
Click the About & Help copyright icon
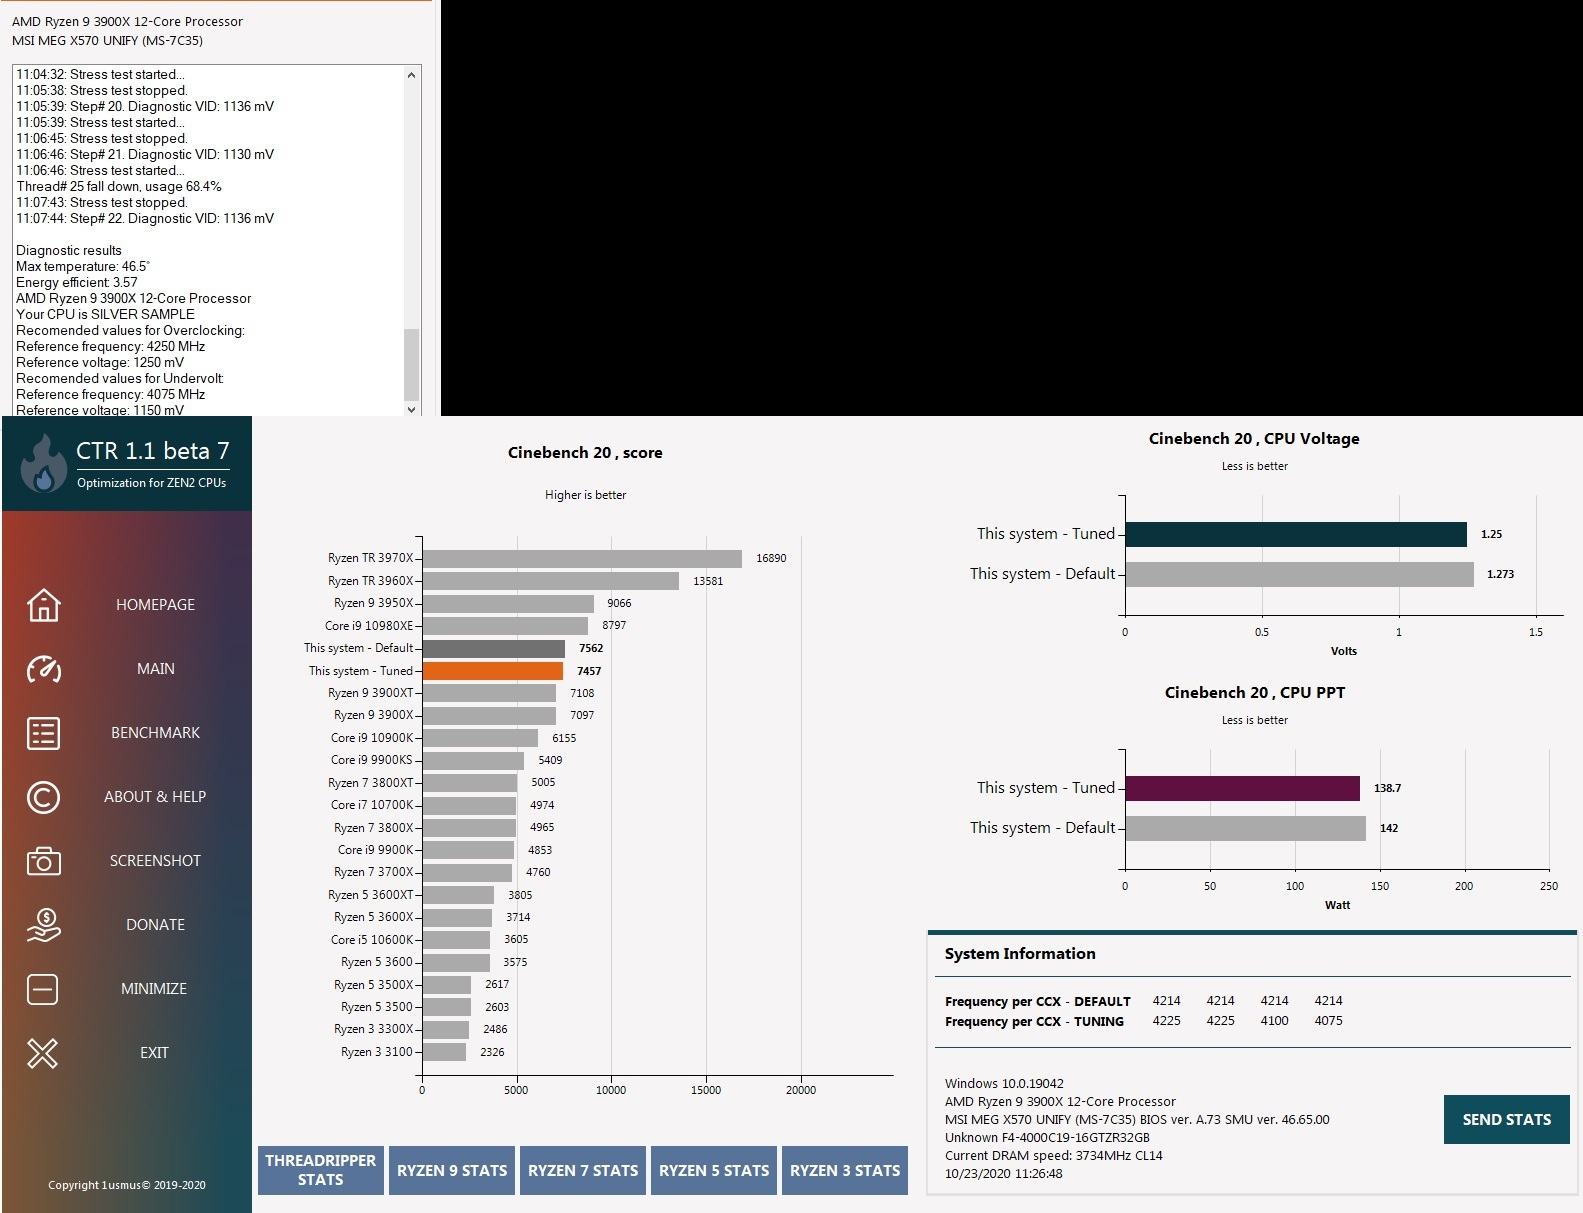[x=43, y=797]
